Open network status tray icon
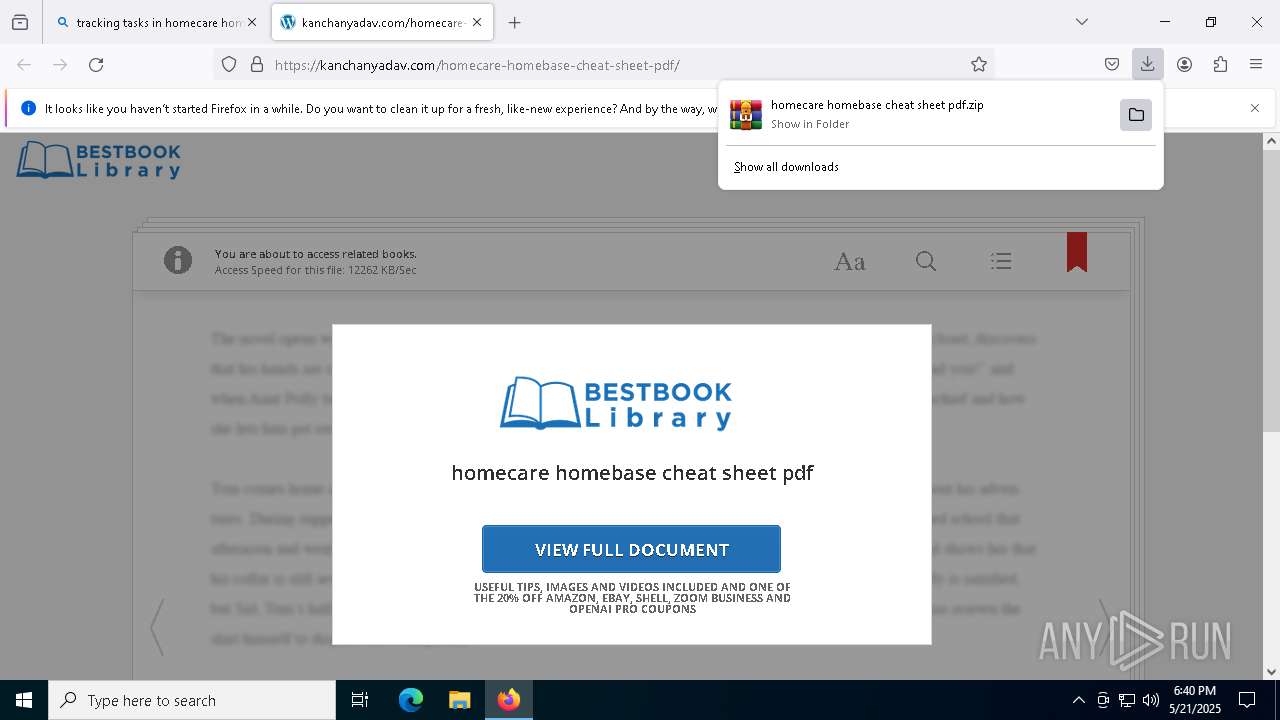This screenshot has width=1280, height=720. (1127, 700)
